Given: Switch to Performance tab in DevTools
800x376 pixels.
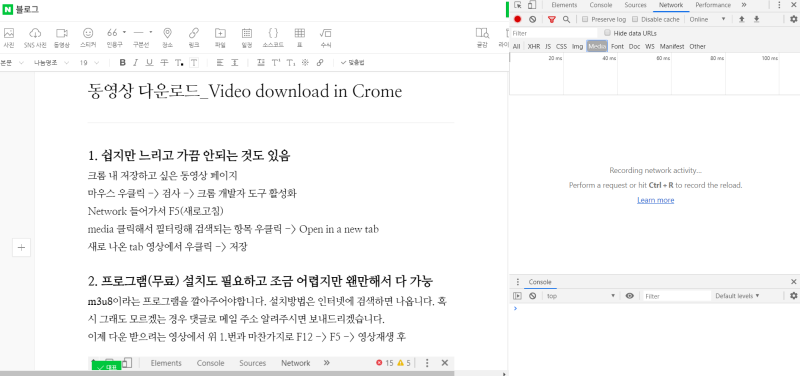Looking at the screenshot, I should click(x=713, y=5).
